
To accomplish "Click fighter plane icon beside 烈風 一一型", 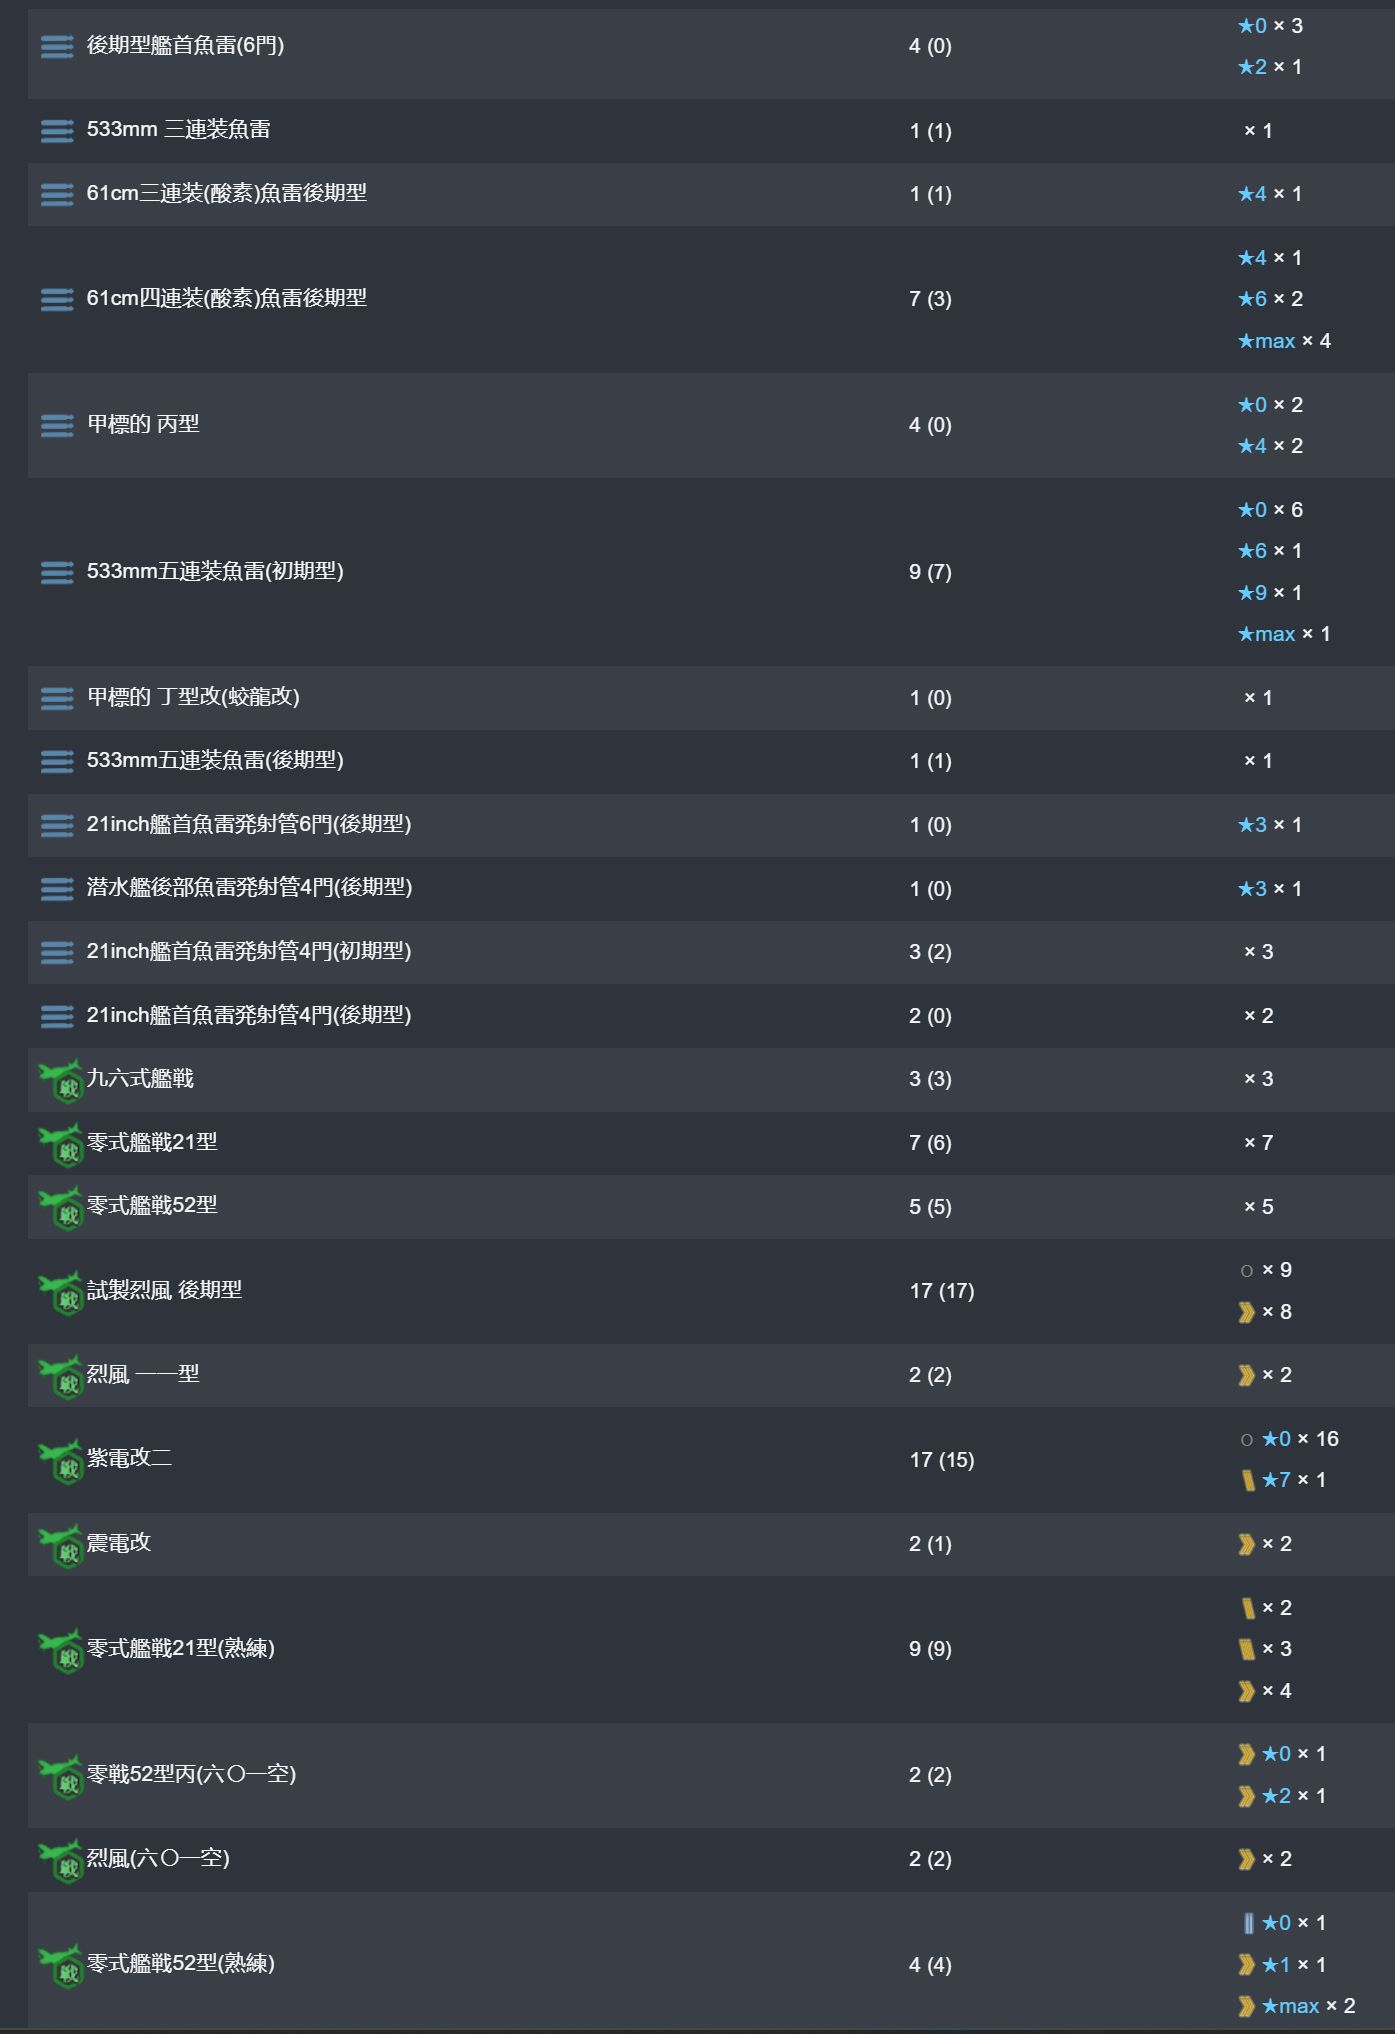I will pos(61,1377).
